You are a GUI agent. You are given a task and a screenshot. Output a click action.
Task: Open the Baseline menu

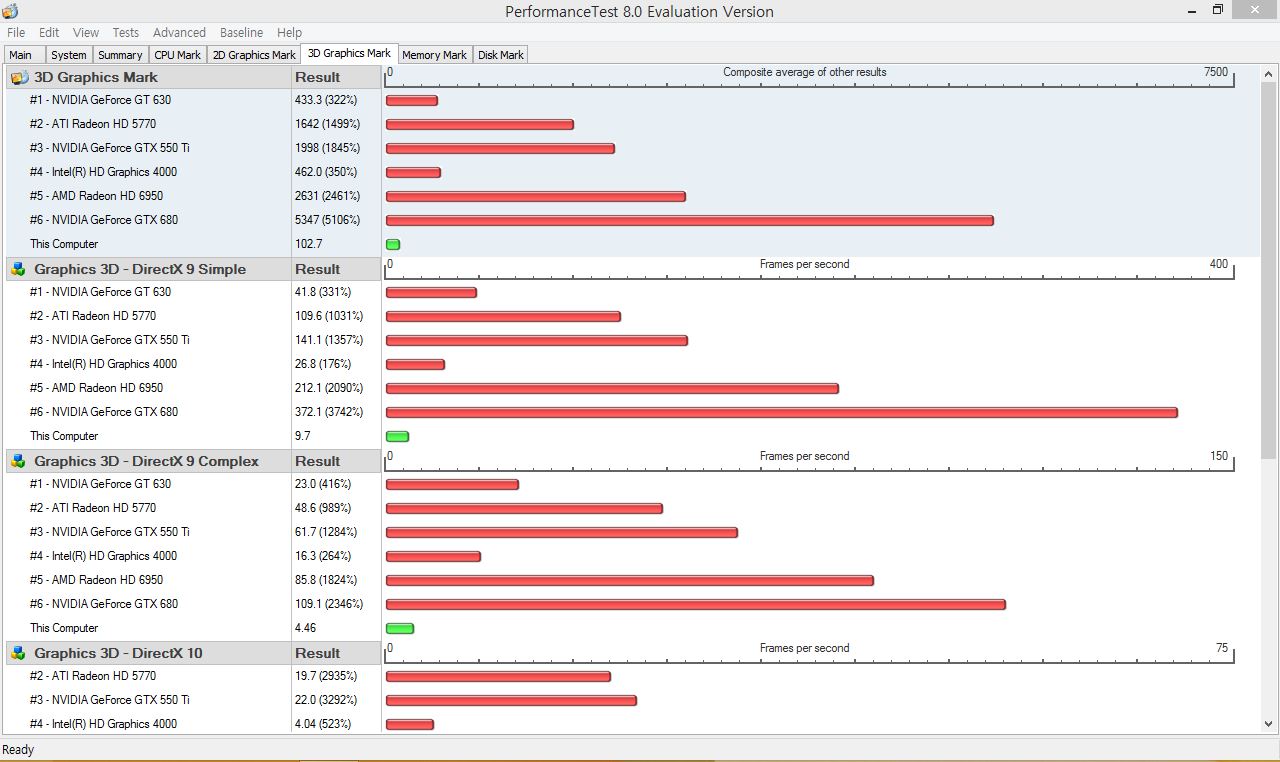pyautogui.click(x=242, y=33)
